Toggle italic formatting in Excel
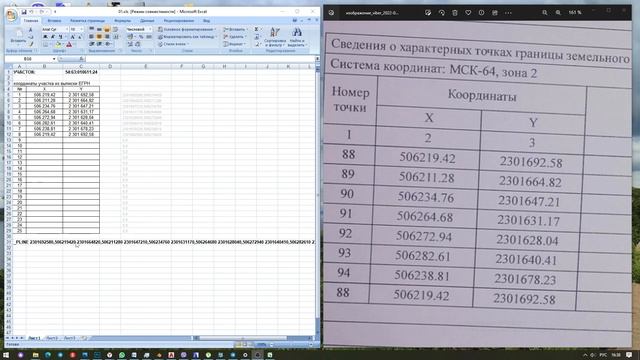640x360 pixels. click(53, 37)
